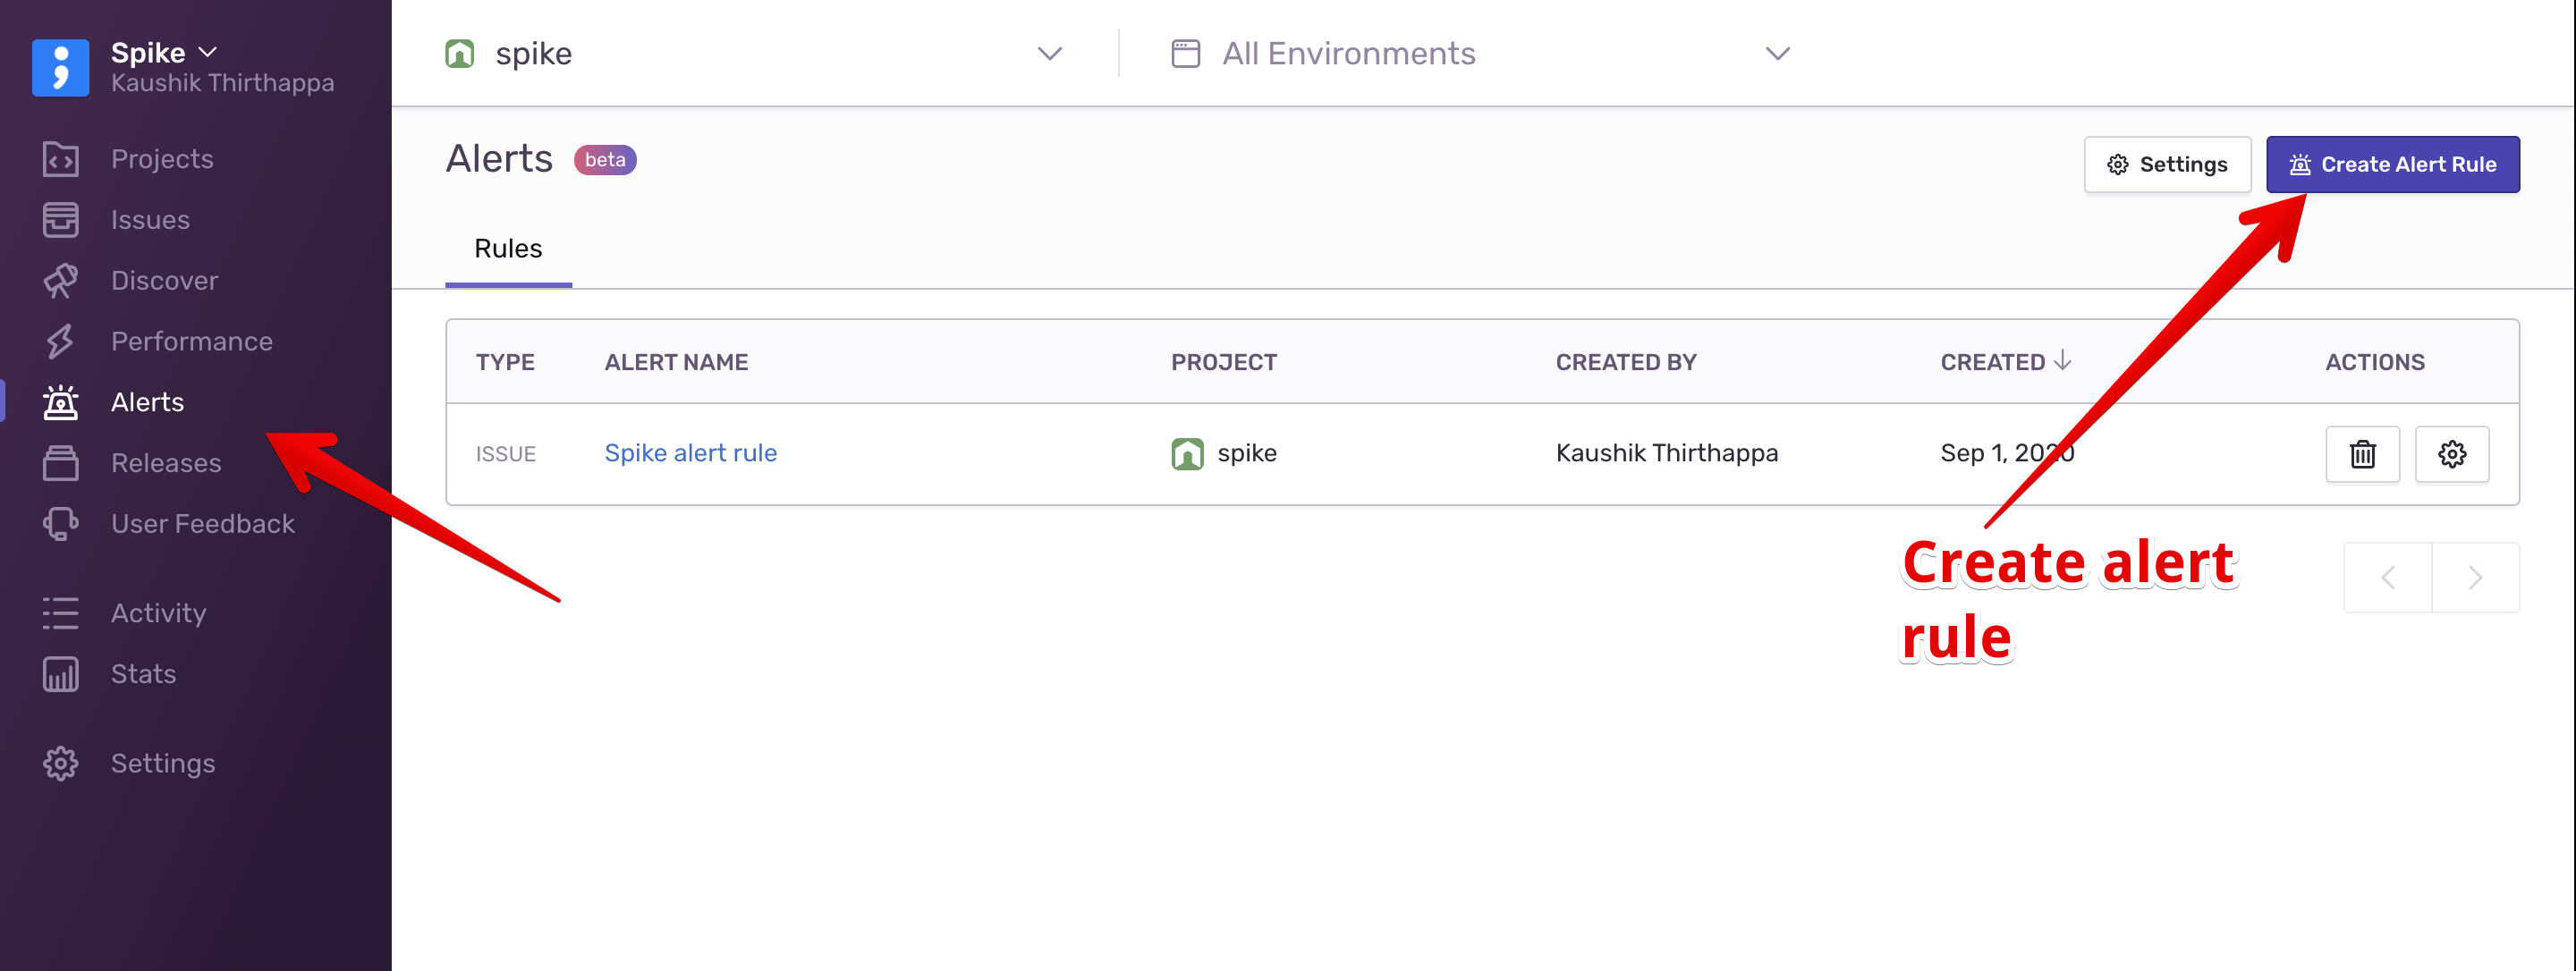
Task: Go to Projects in sidebar
Action: [x=162, y=159]
